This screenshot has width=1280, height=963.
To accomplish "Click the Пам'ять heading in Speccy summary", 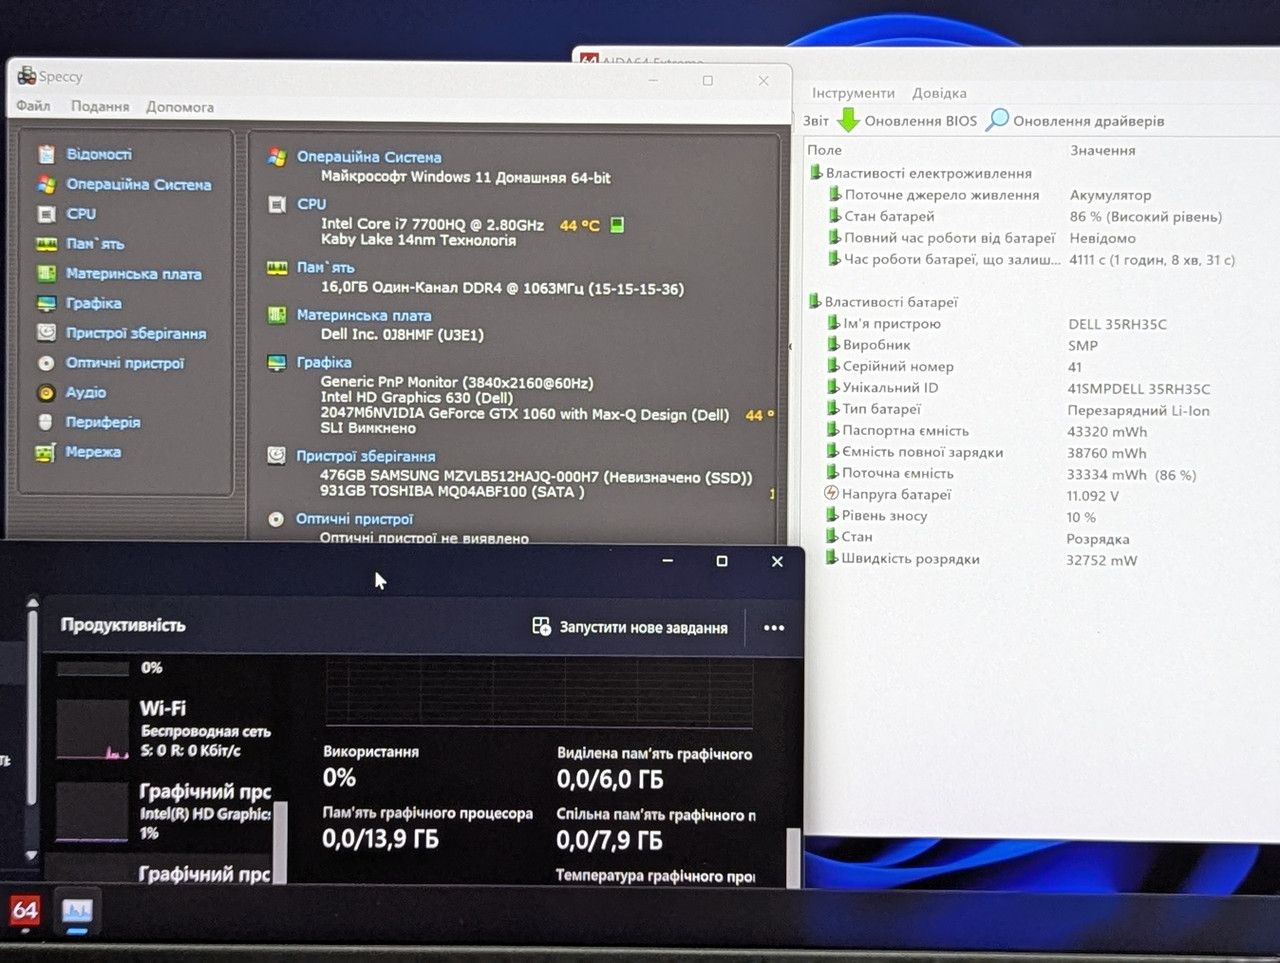I will coord(326,268).
